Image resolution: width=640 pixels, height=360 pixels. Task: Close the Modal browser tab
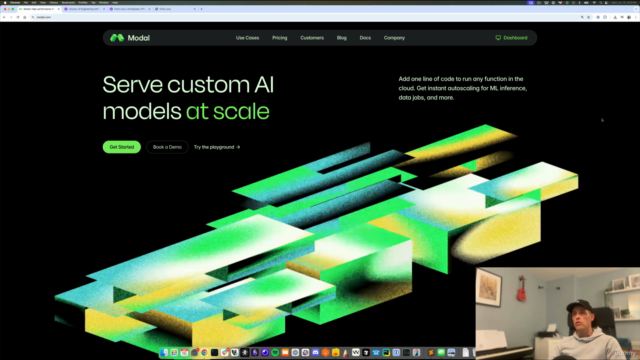point(58,9)
